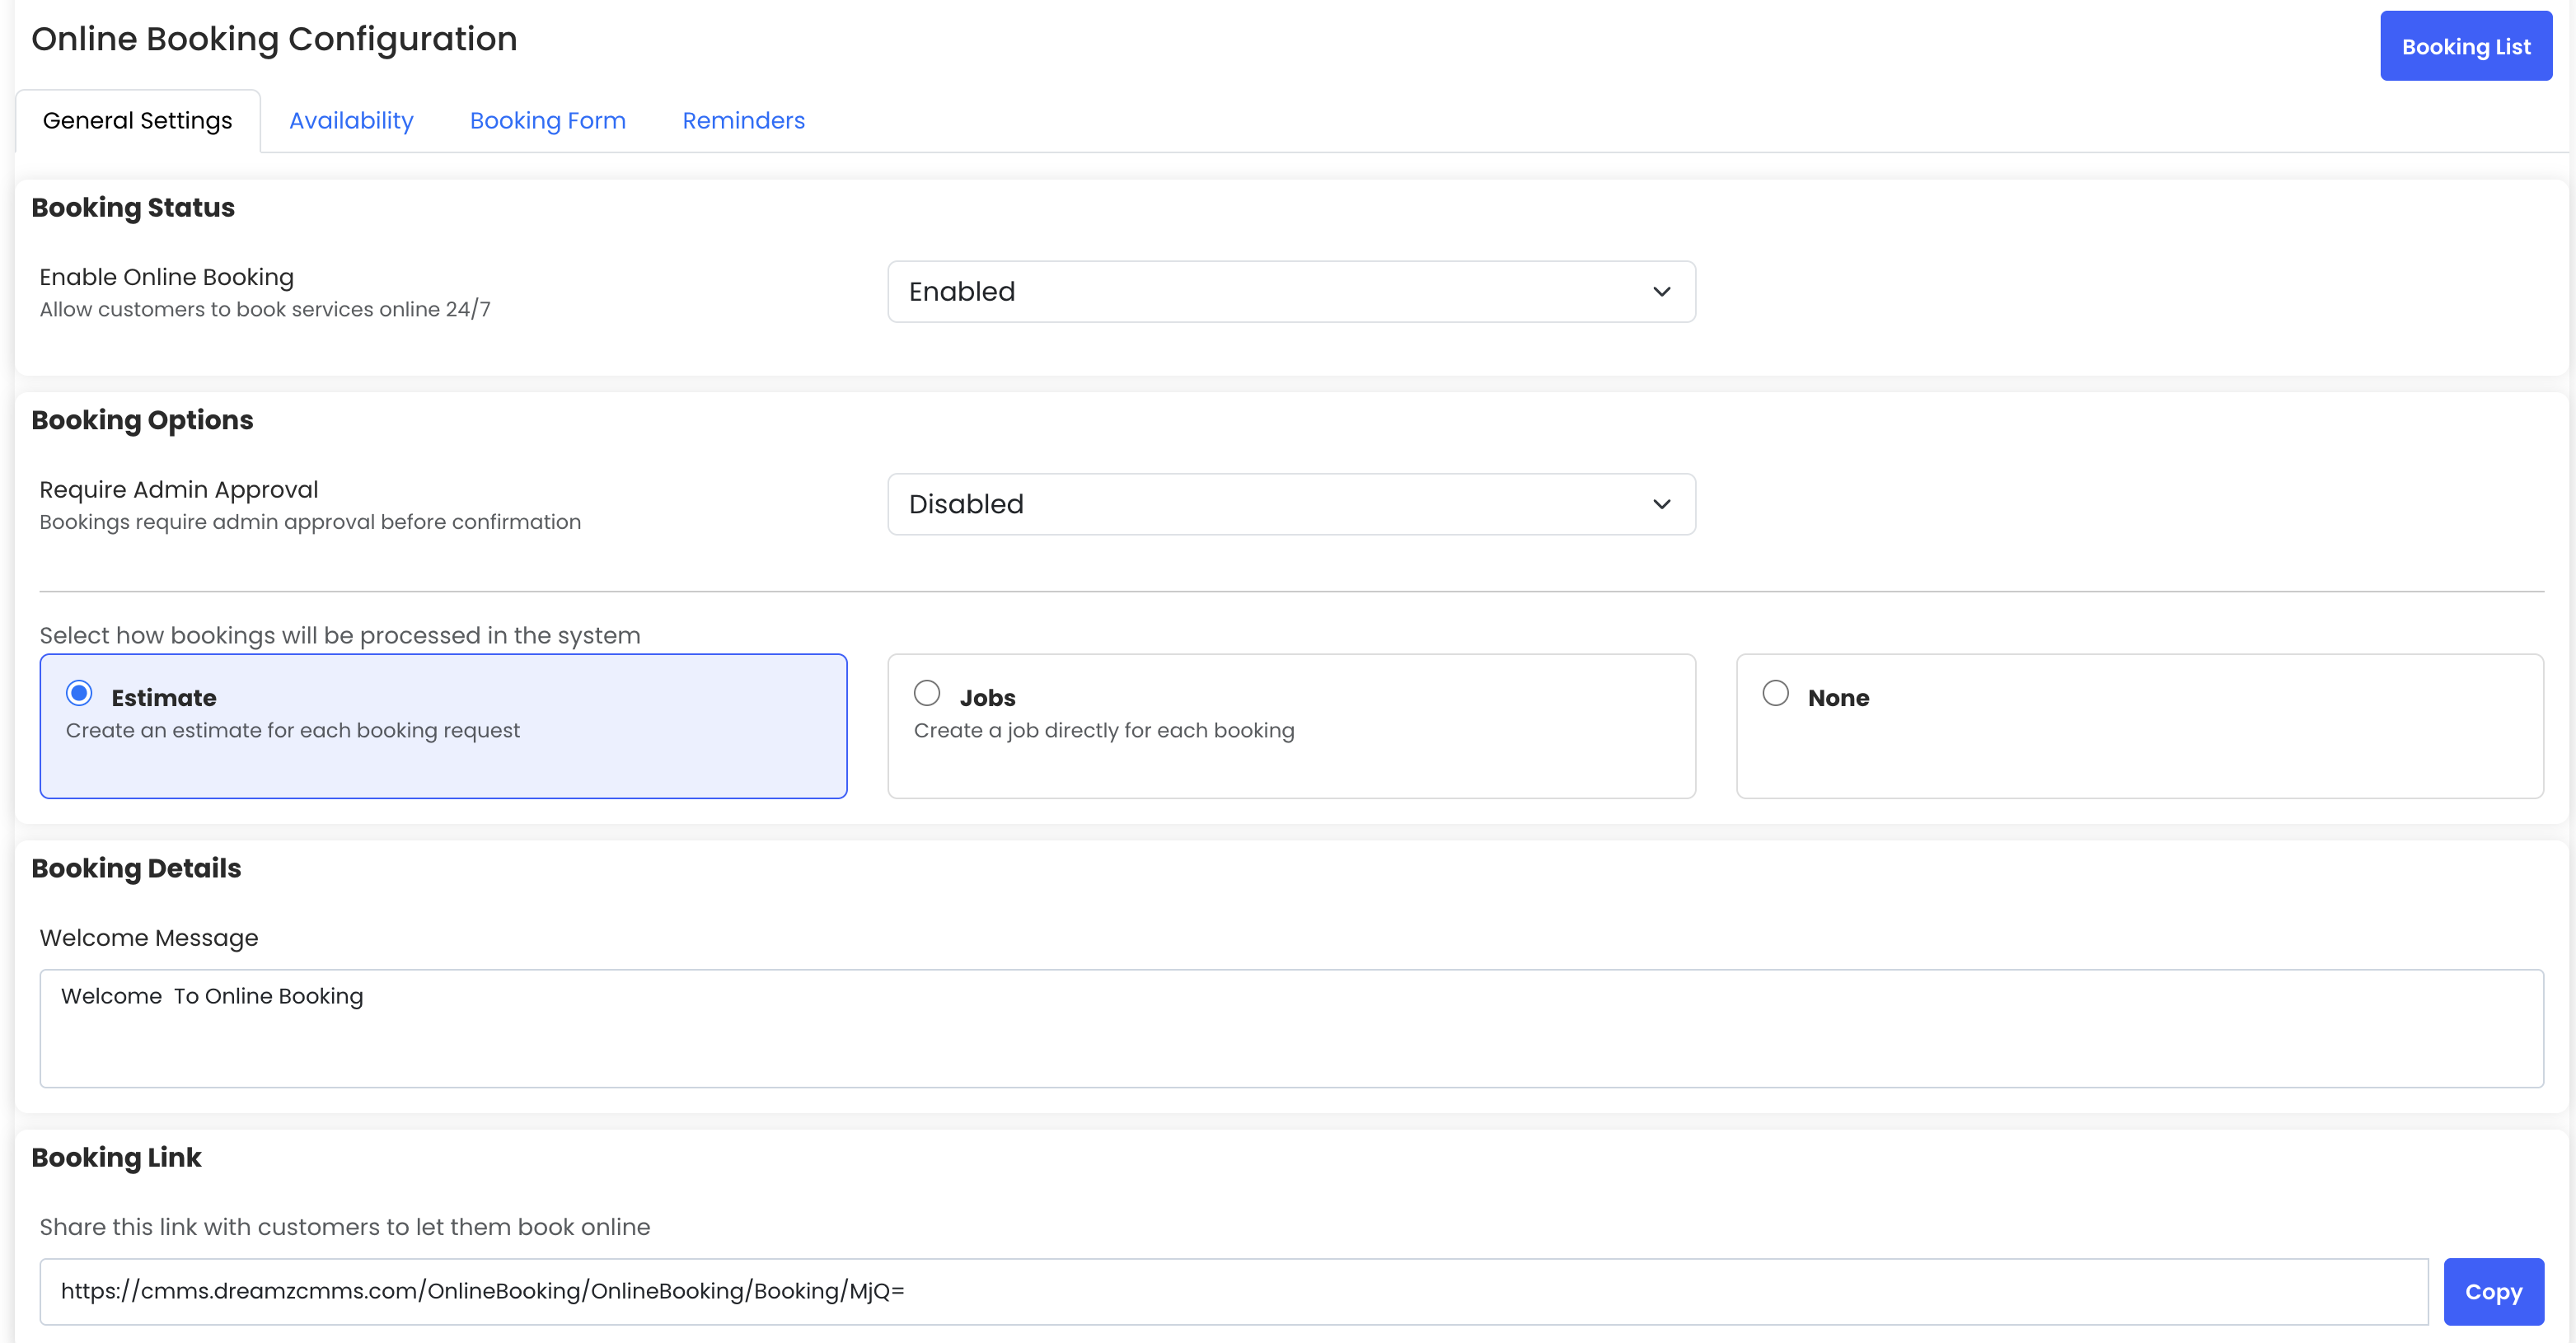The height and width of the screenshot is (1343, 2576).
Task: Select the None radio option
Action: (1775, 693)
